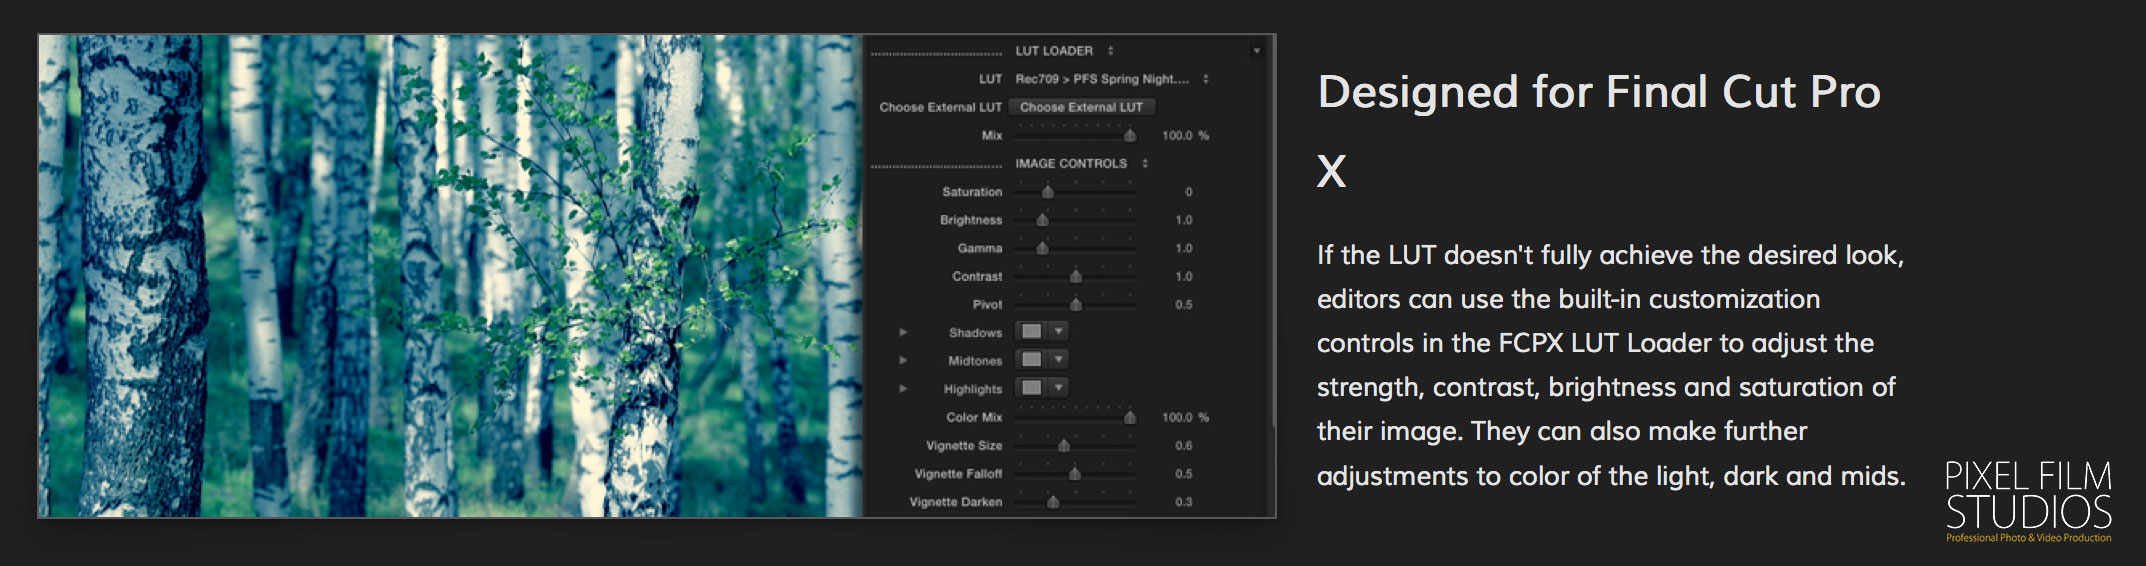
Task: Click the Vignette Darken value 0.3
Action: pos(1184,501)
